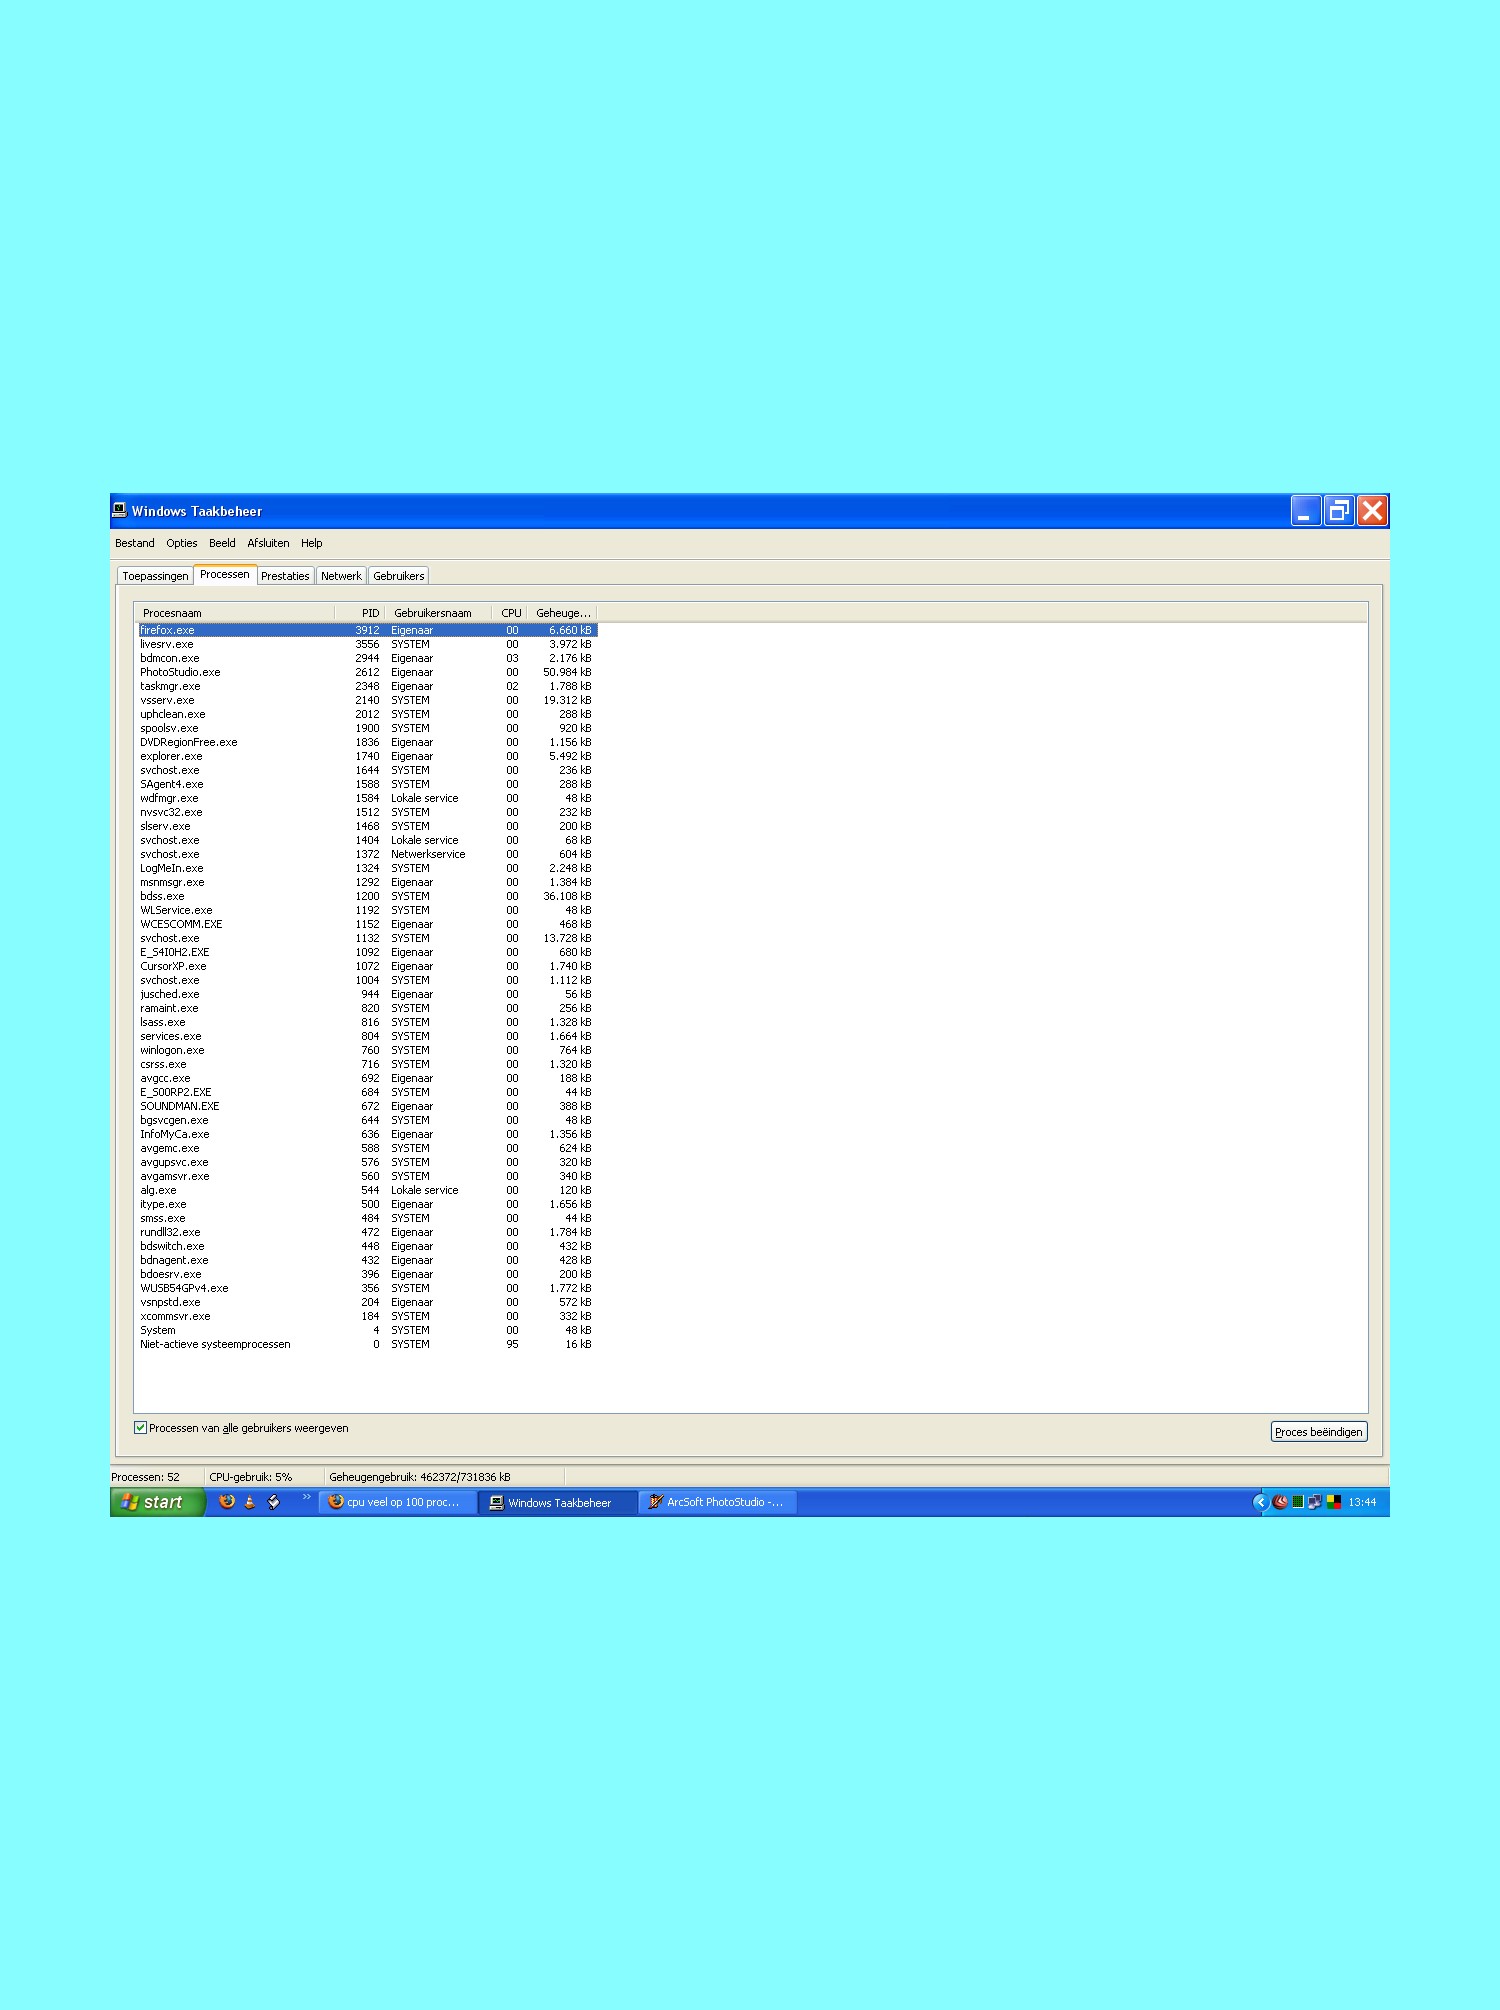The width and height of the screenshot is (1500, 2010).
Task: Select the Processen tab
Action: (225, 574)
